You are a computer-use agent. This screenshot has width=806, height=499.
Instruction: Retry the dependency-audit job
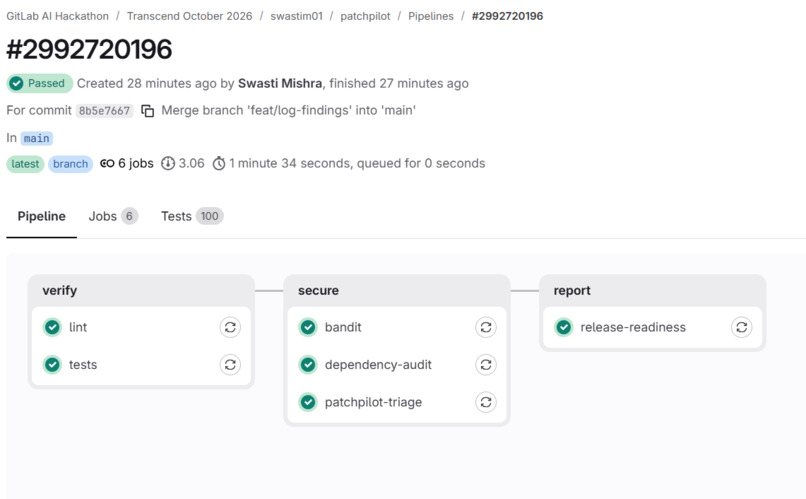click(486, 364)
